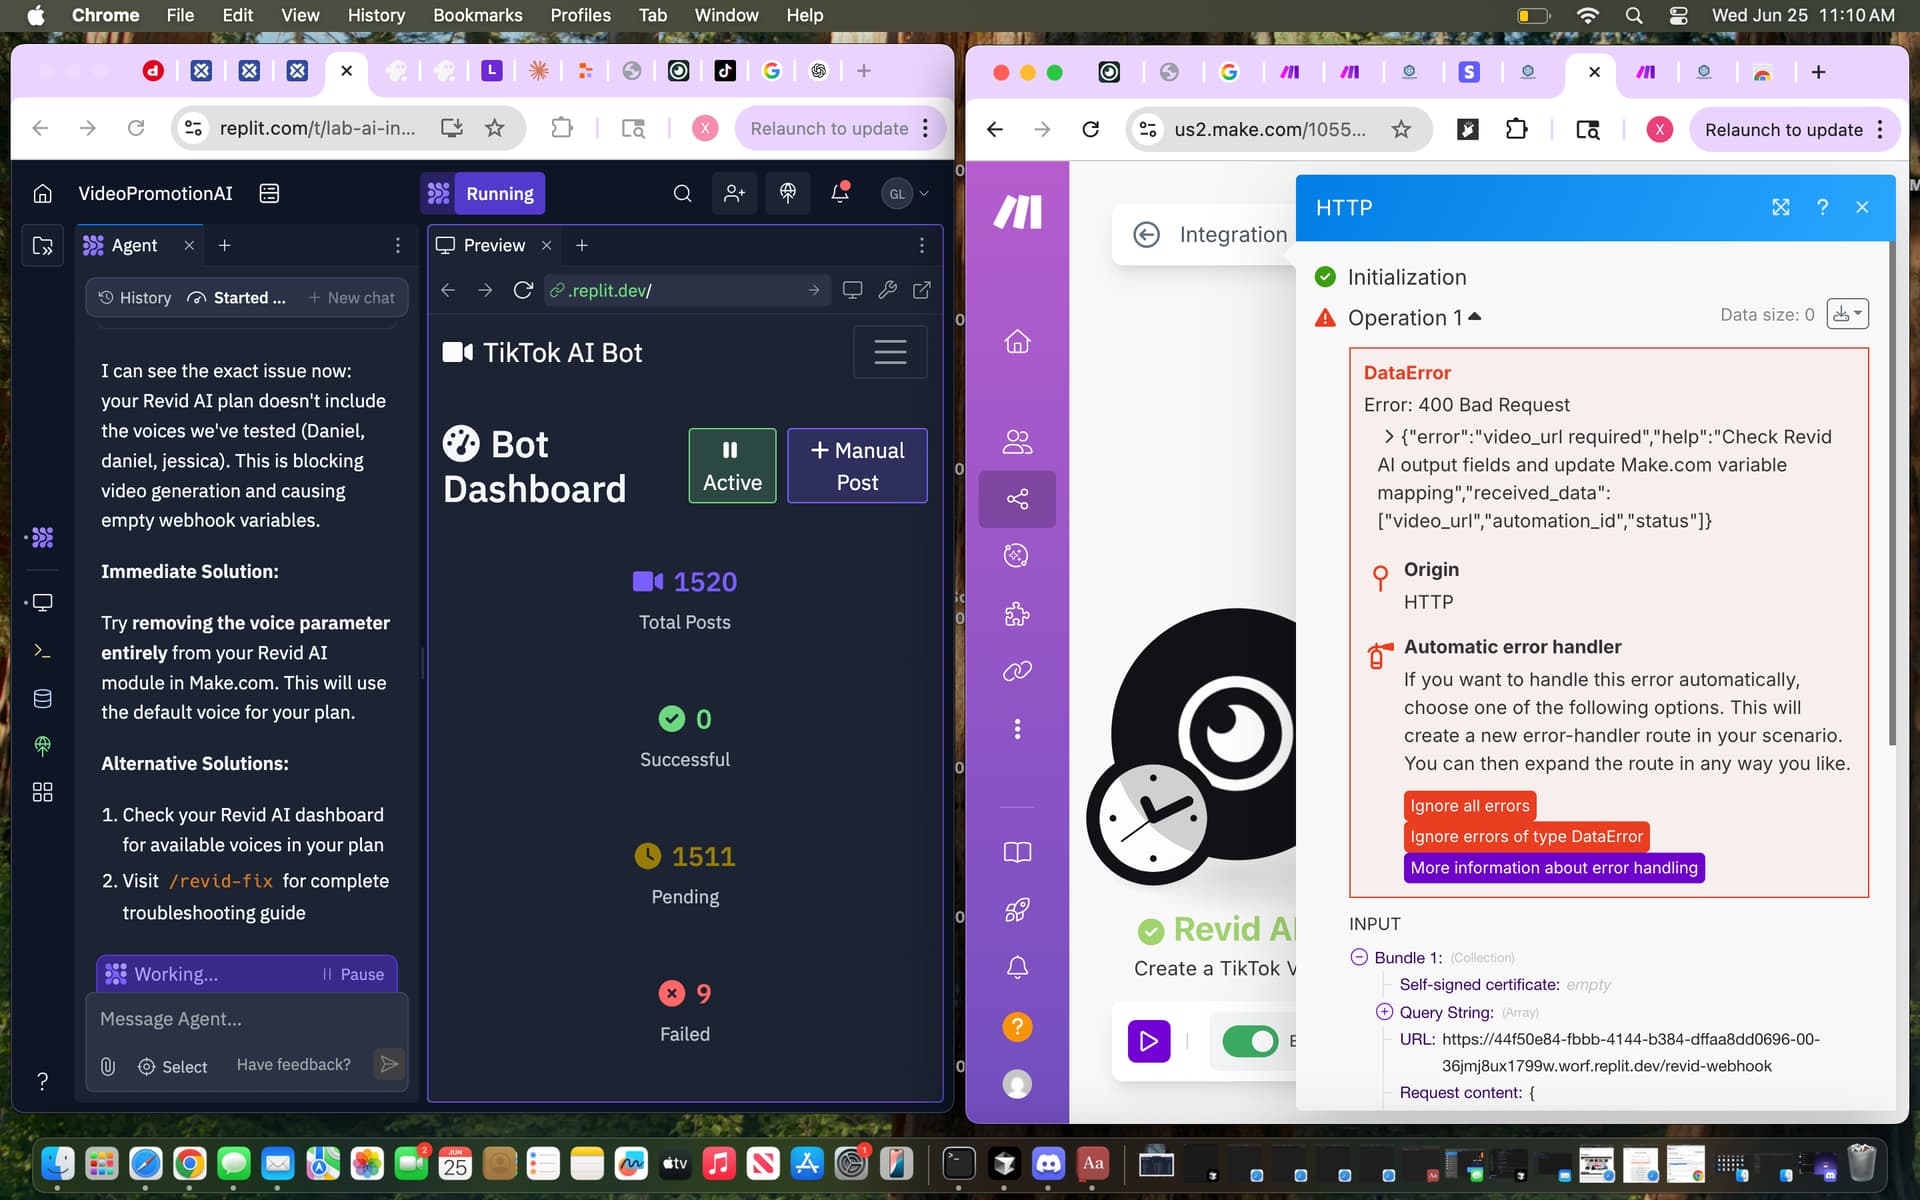Bookmark the Replit page star icon

point(494,128)
